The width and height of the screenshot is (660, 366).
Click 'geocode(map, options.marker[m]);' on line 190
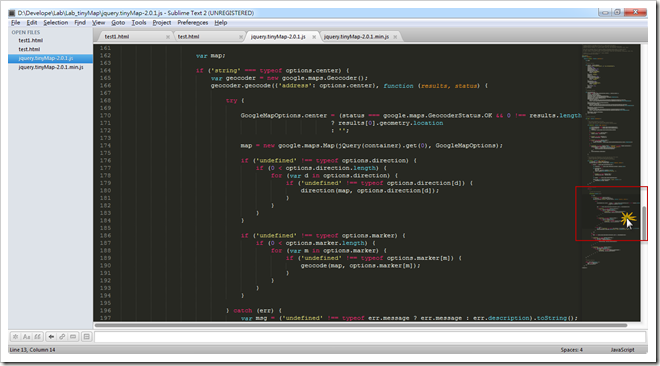[360, 265]
